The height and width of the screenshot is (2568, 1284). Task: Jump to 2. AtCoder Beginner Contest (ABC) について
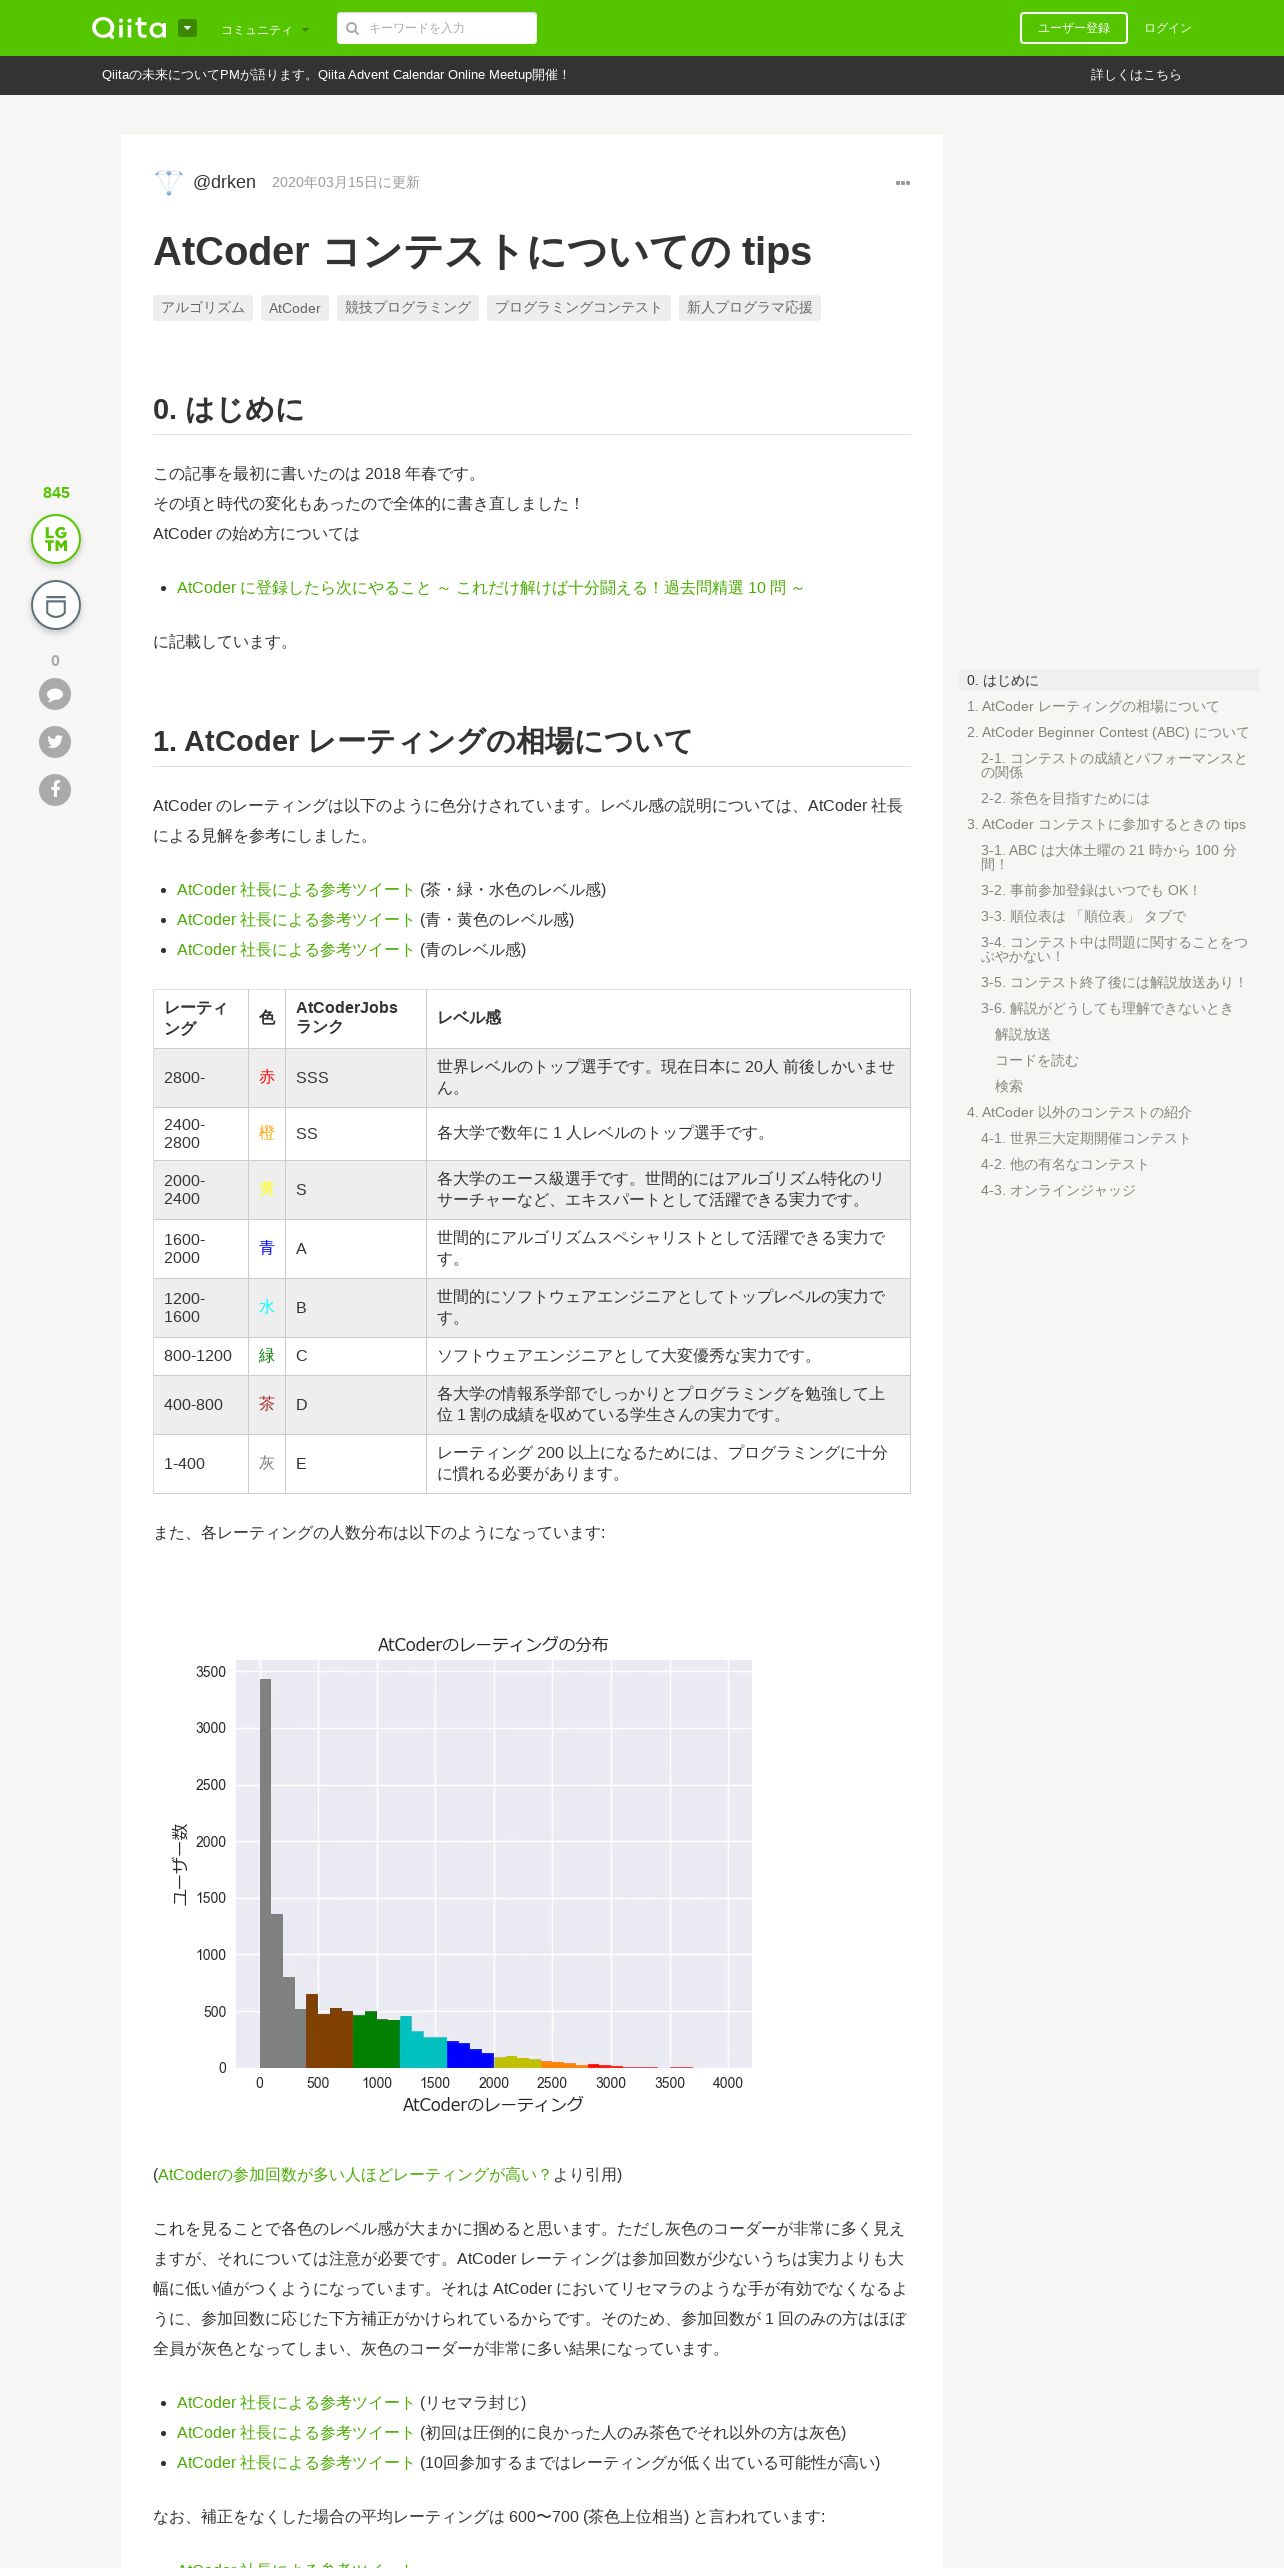coord(1108,732)
